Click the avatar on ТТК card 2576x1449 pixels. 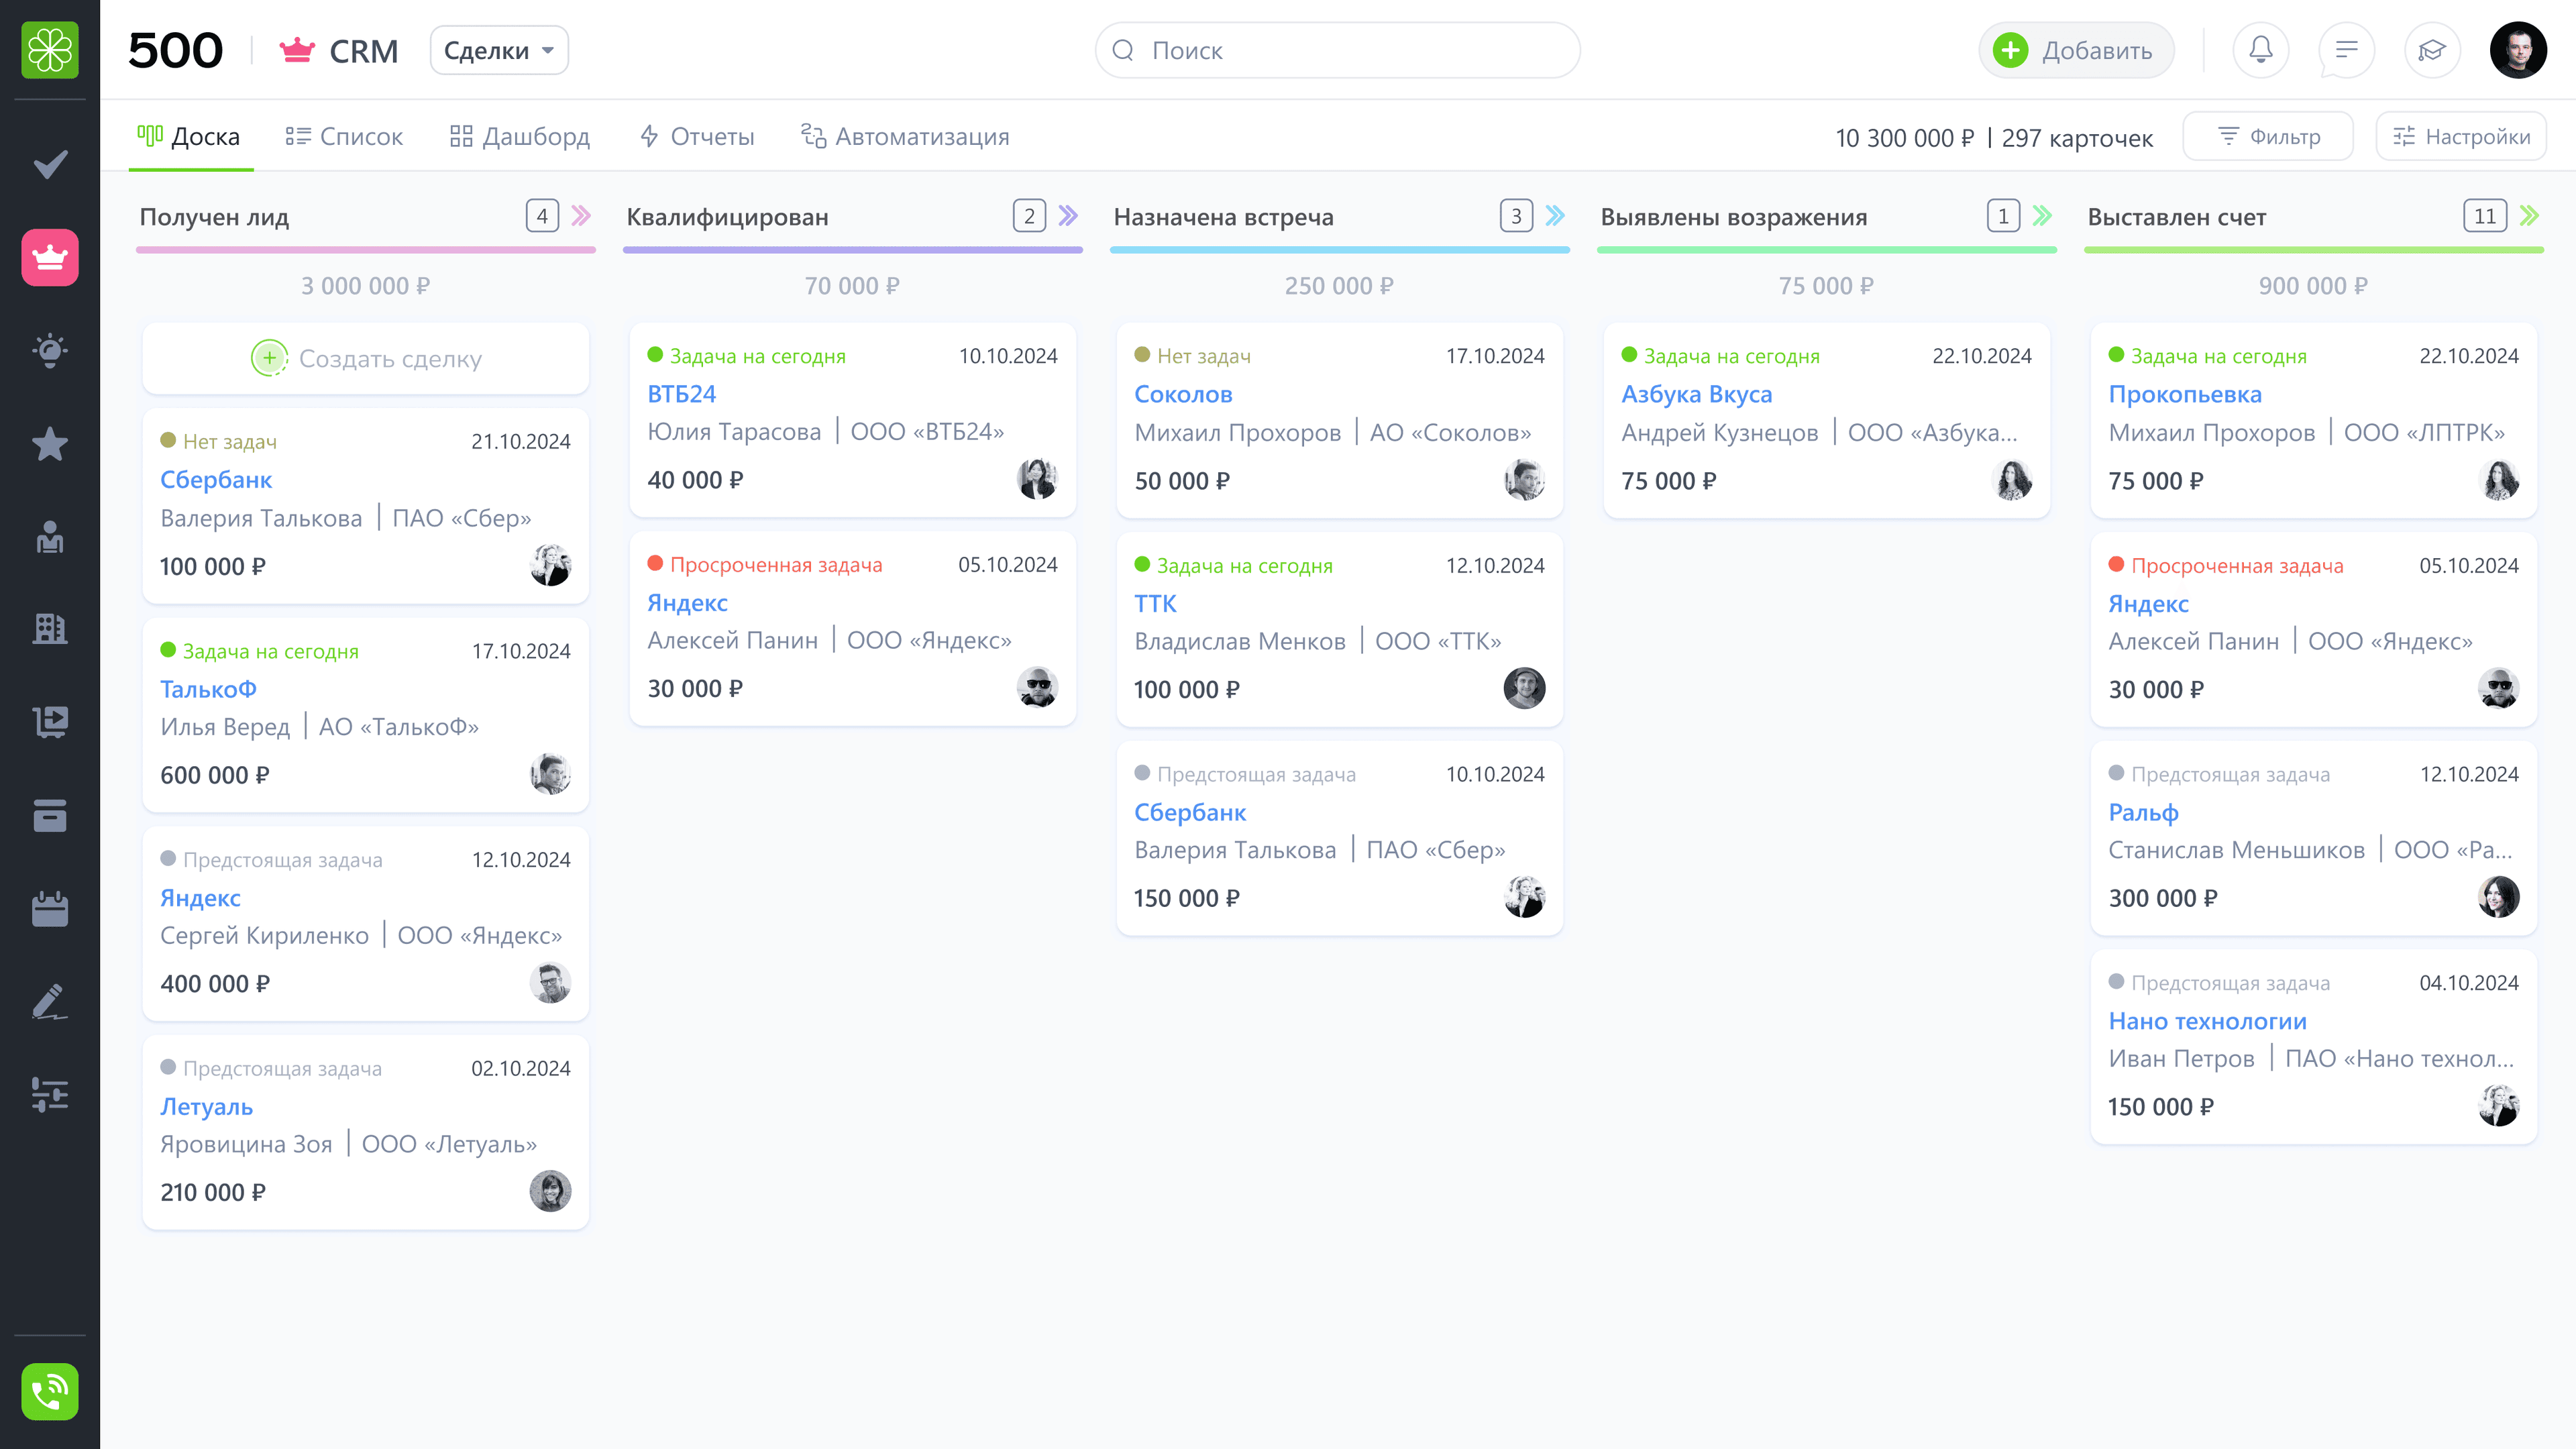[x=1524, y=688]
